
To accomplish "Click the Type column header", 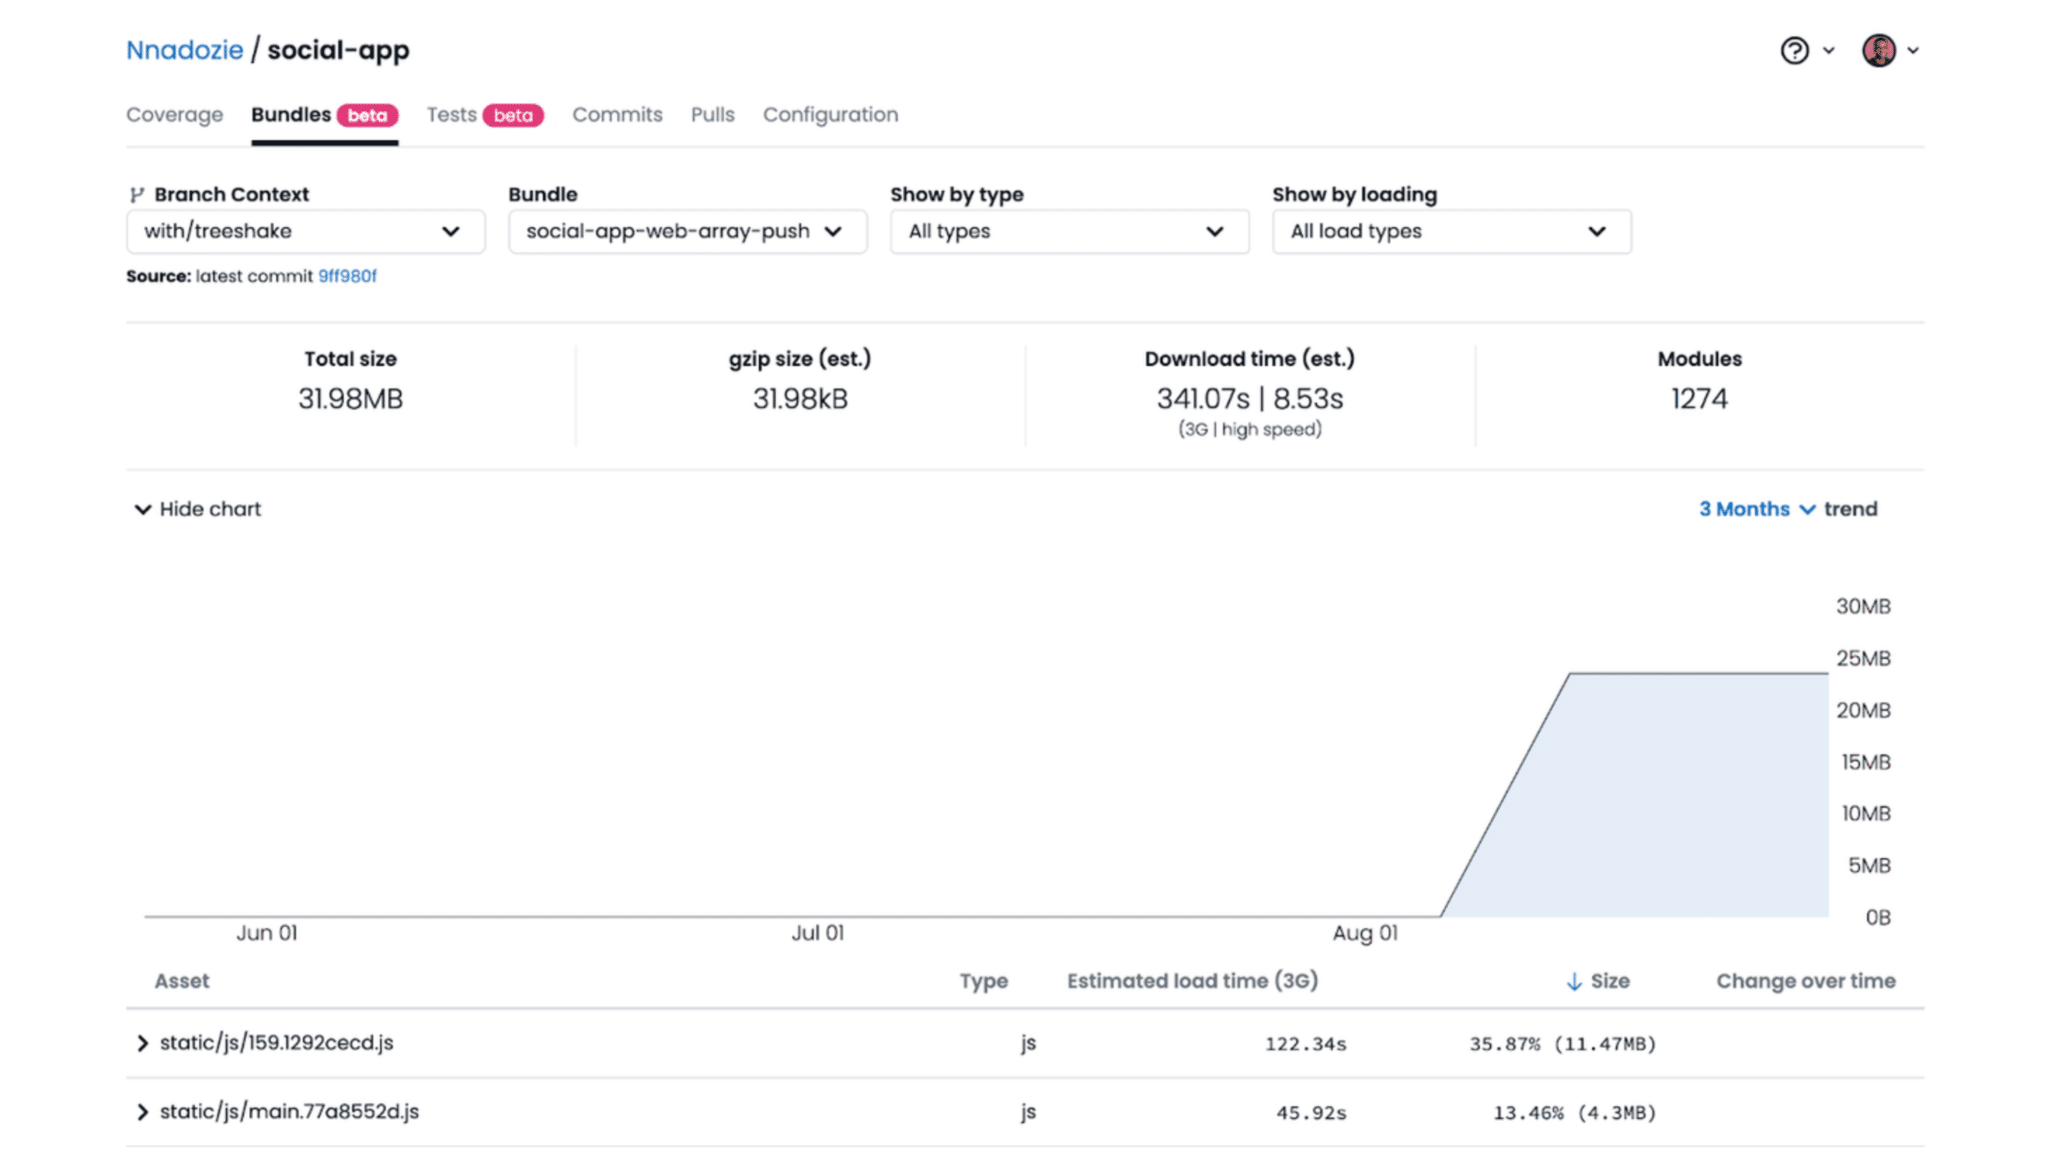I will point(983,981).
